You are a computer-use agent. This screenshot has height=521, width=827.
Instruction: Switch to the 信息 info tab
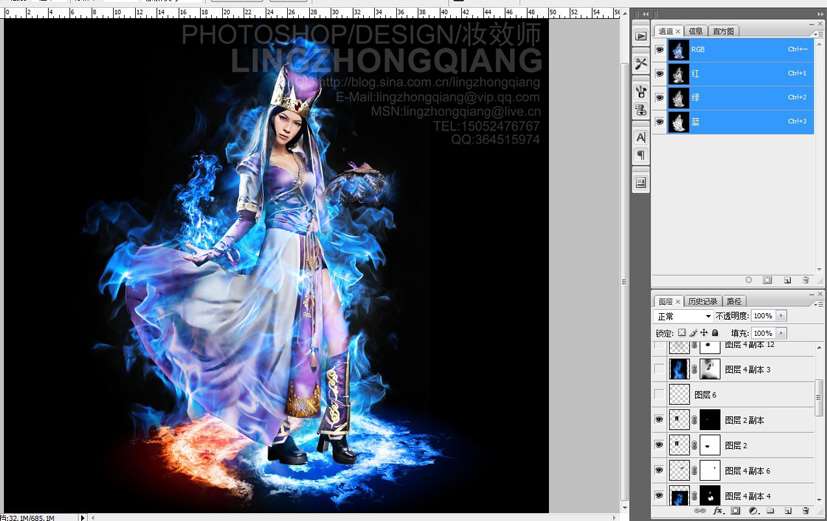pos(694,31)
